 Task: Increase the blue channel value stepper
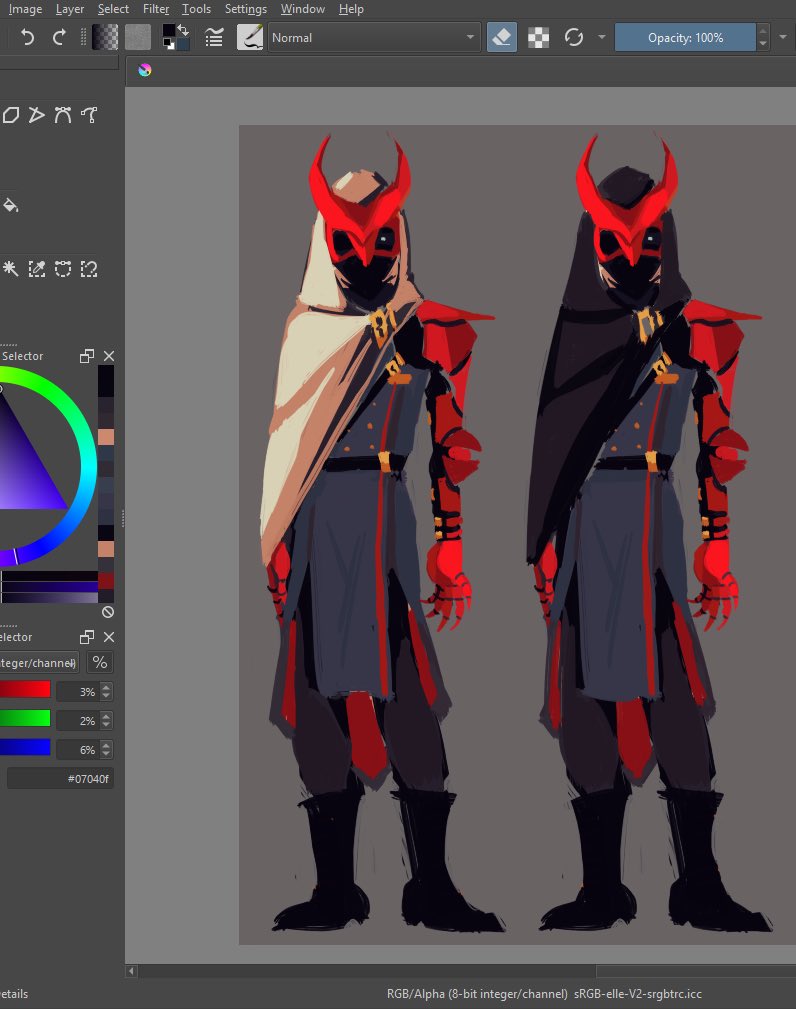point(106,745)
